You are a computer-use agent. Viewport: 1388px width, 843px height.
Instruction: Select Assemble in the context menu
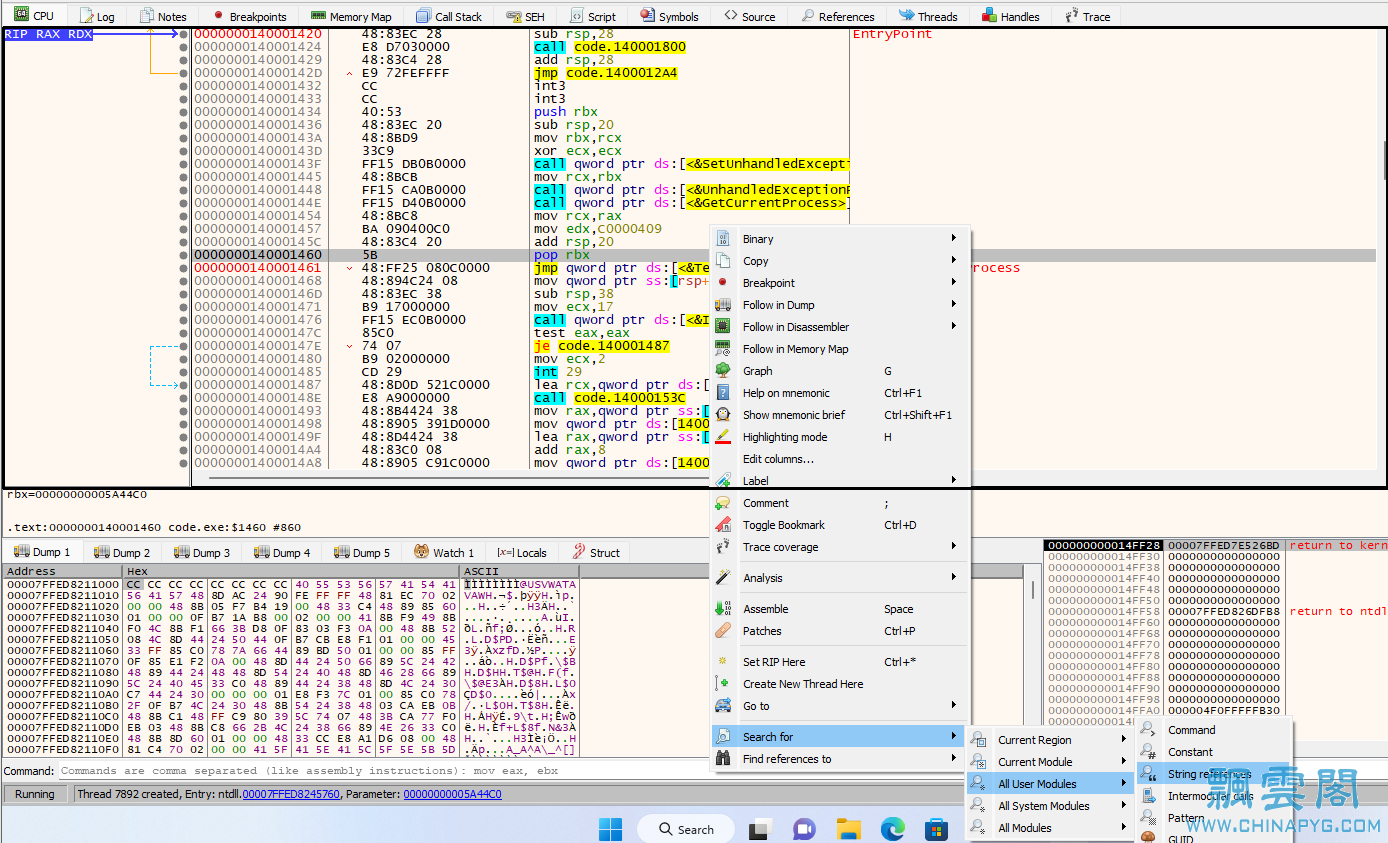click(x=840, y=609)
